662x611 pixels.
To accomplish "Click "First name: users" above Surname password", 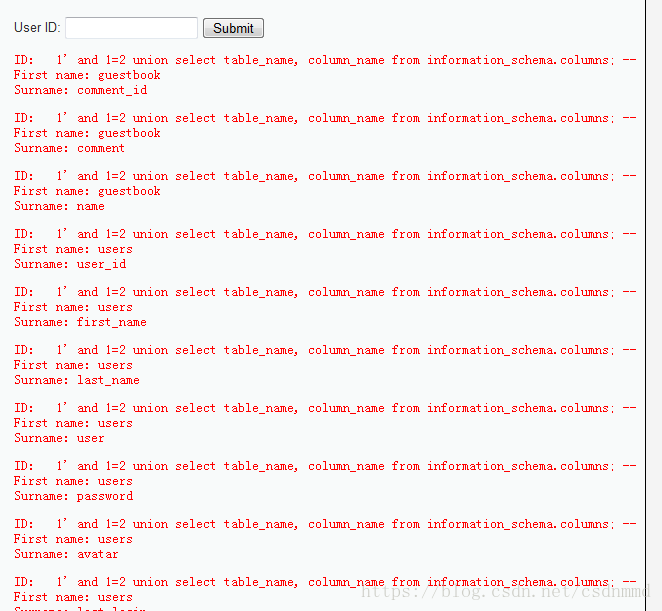I will pyautogui.click(x=73, y=481).
